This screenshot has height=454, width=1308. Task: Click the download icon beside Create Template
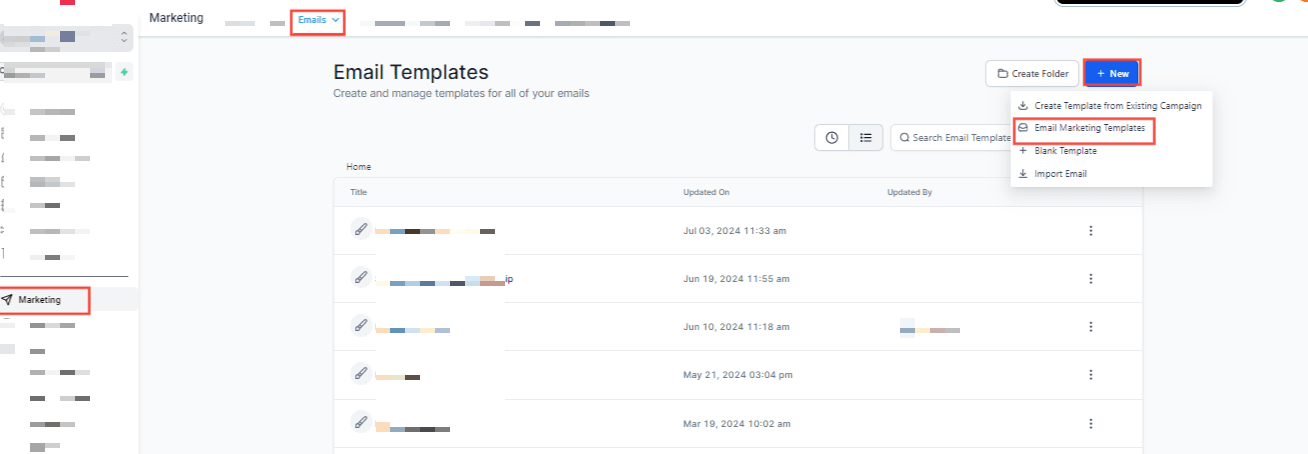pyautogui.click(x=1023, y=105)
